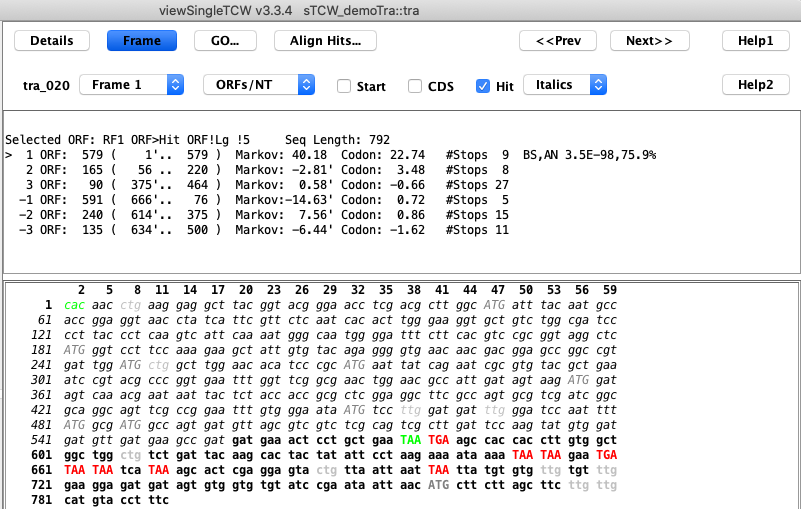Click the green TAA stop codon
This screenshot has height=509, width=801.
411,440
